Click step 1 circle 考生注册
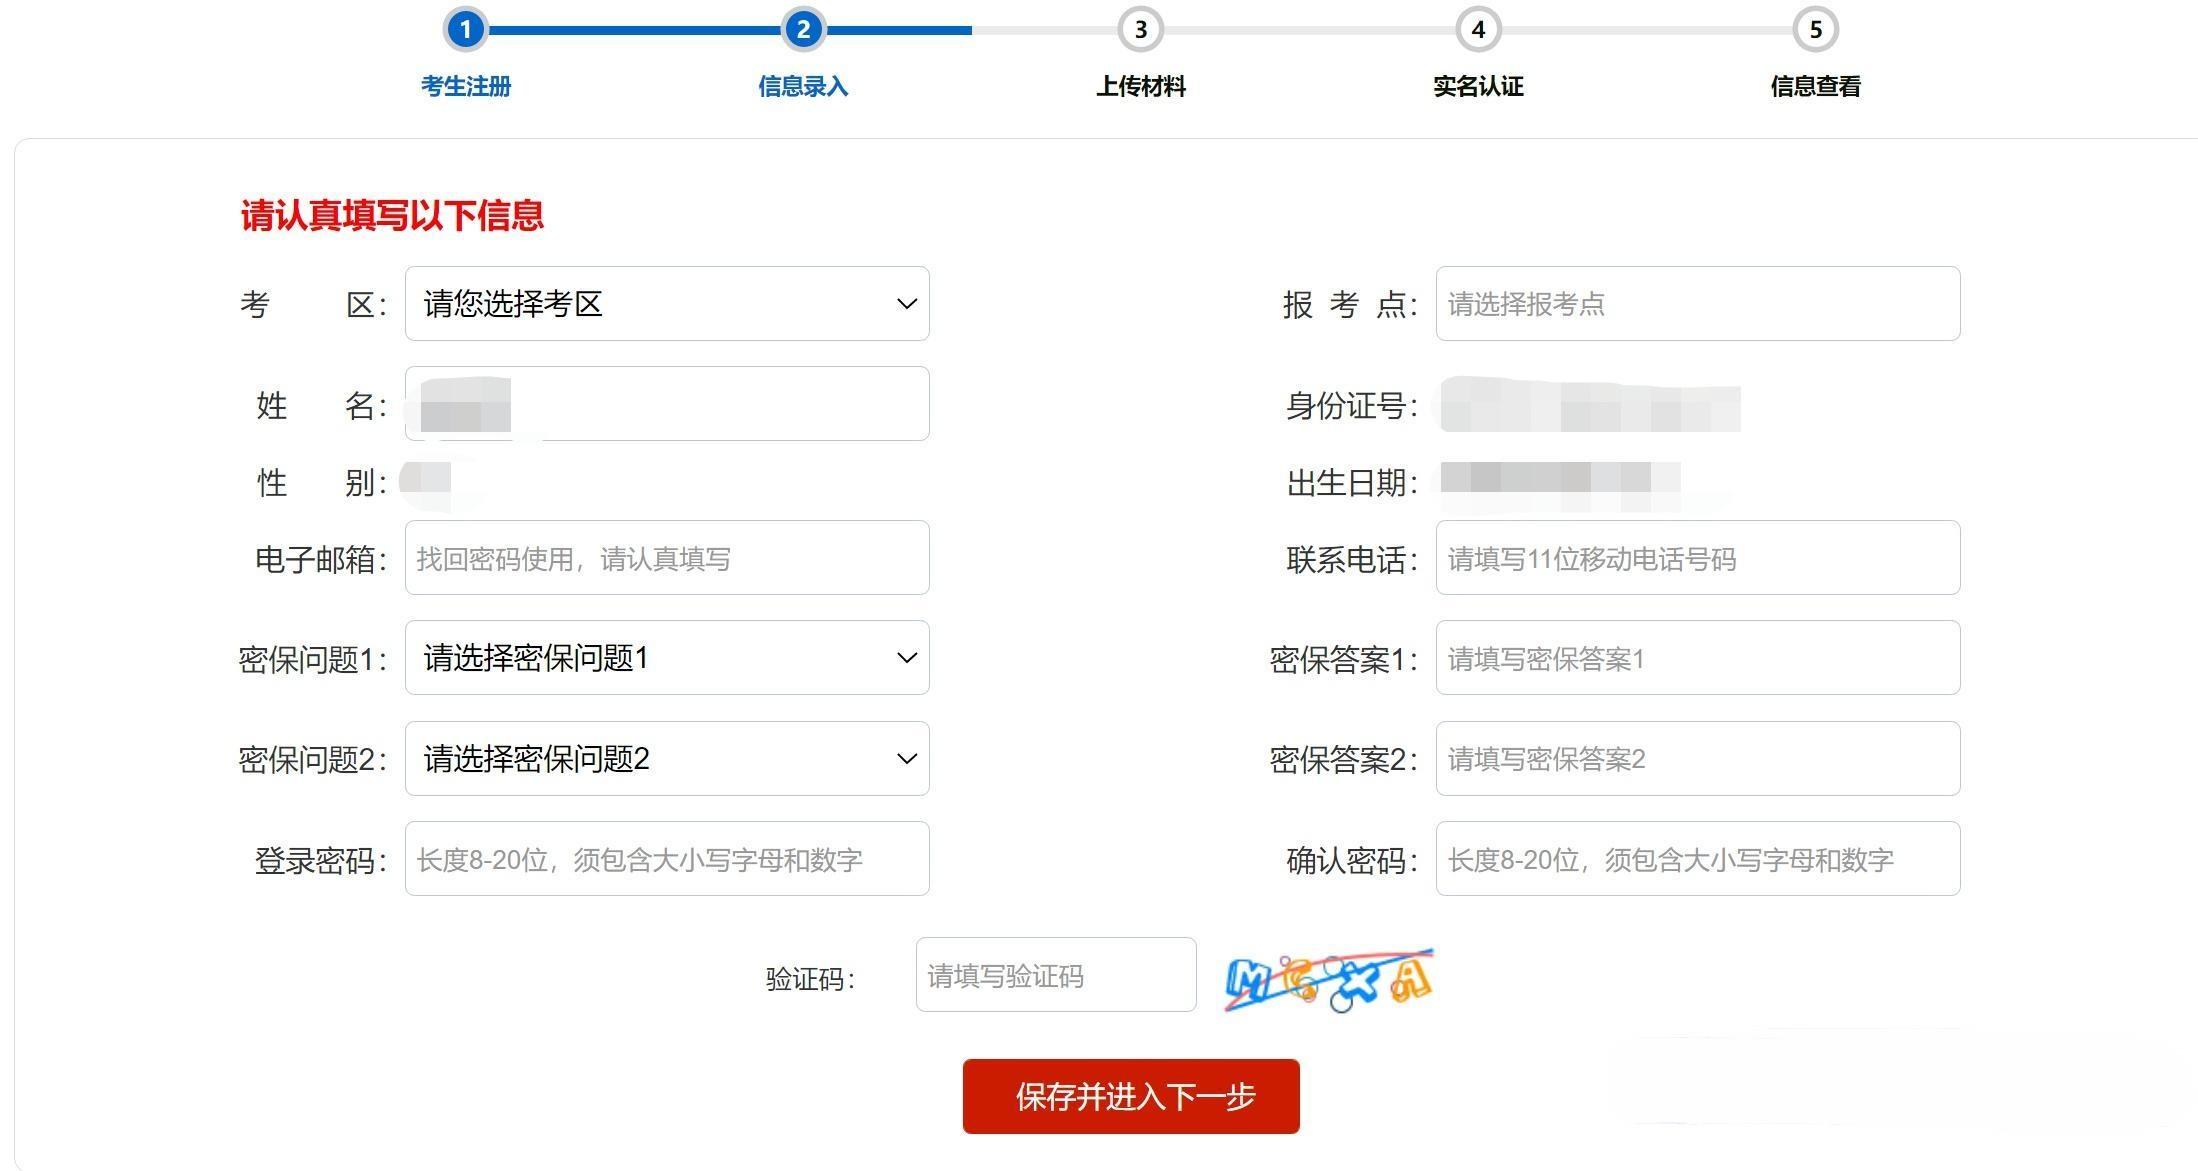The image size is (2198, 1171). pos(465,30)
